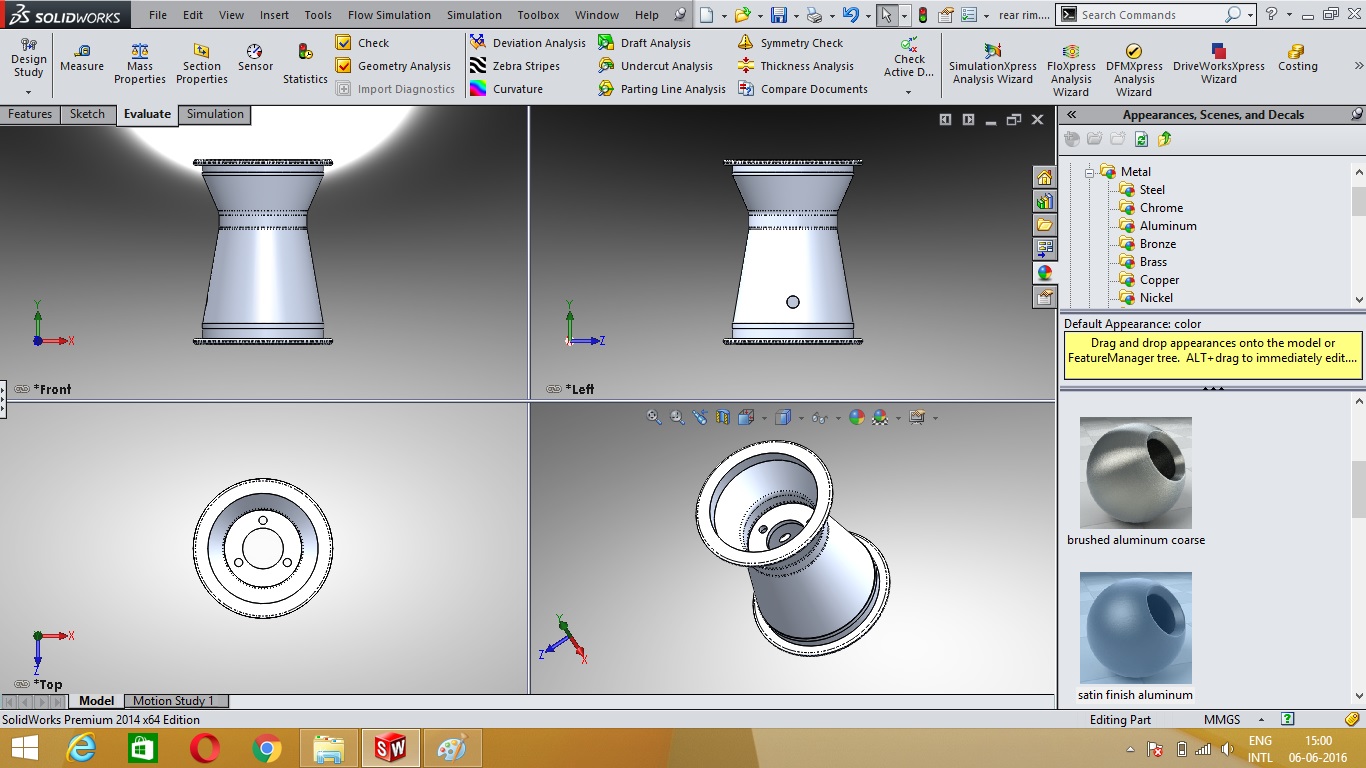
Task: Open the Search Commands dropdown arrow
Action: point(1250,15)
